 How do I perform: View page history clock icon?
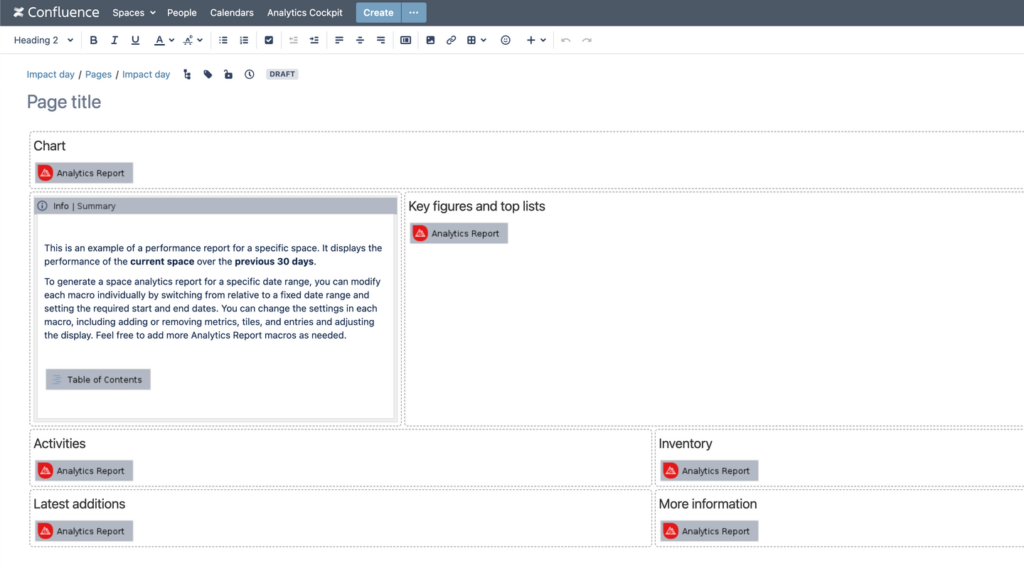tap(249, 74)
